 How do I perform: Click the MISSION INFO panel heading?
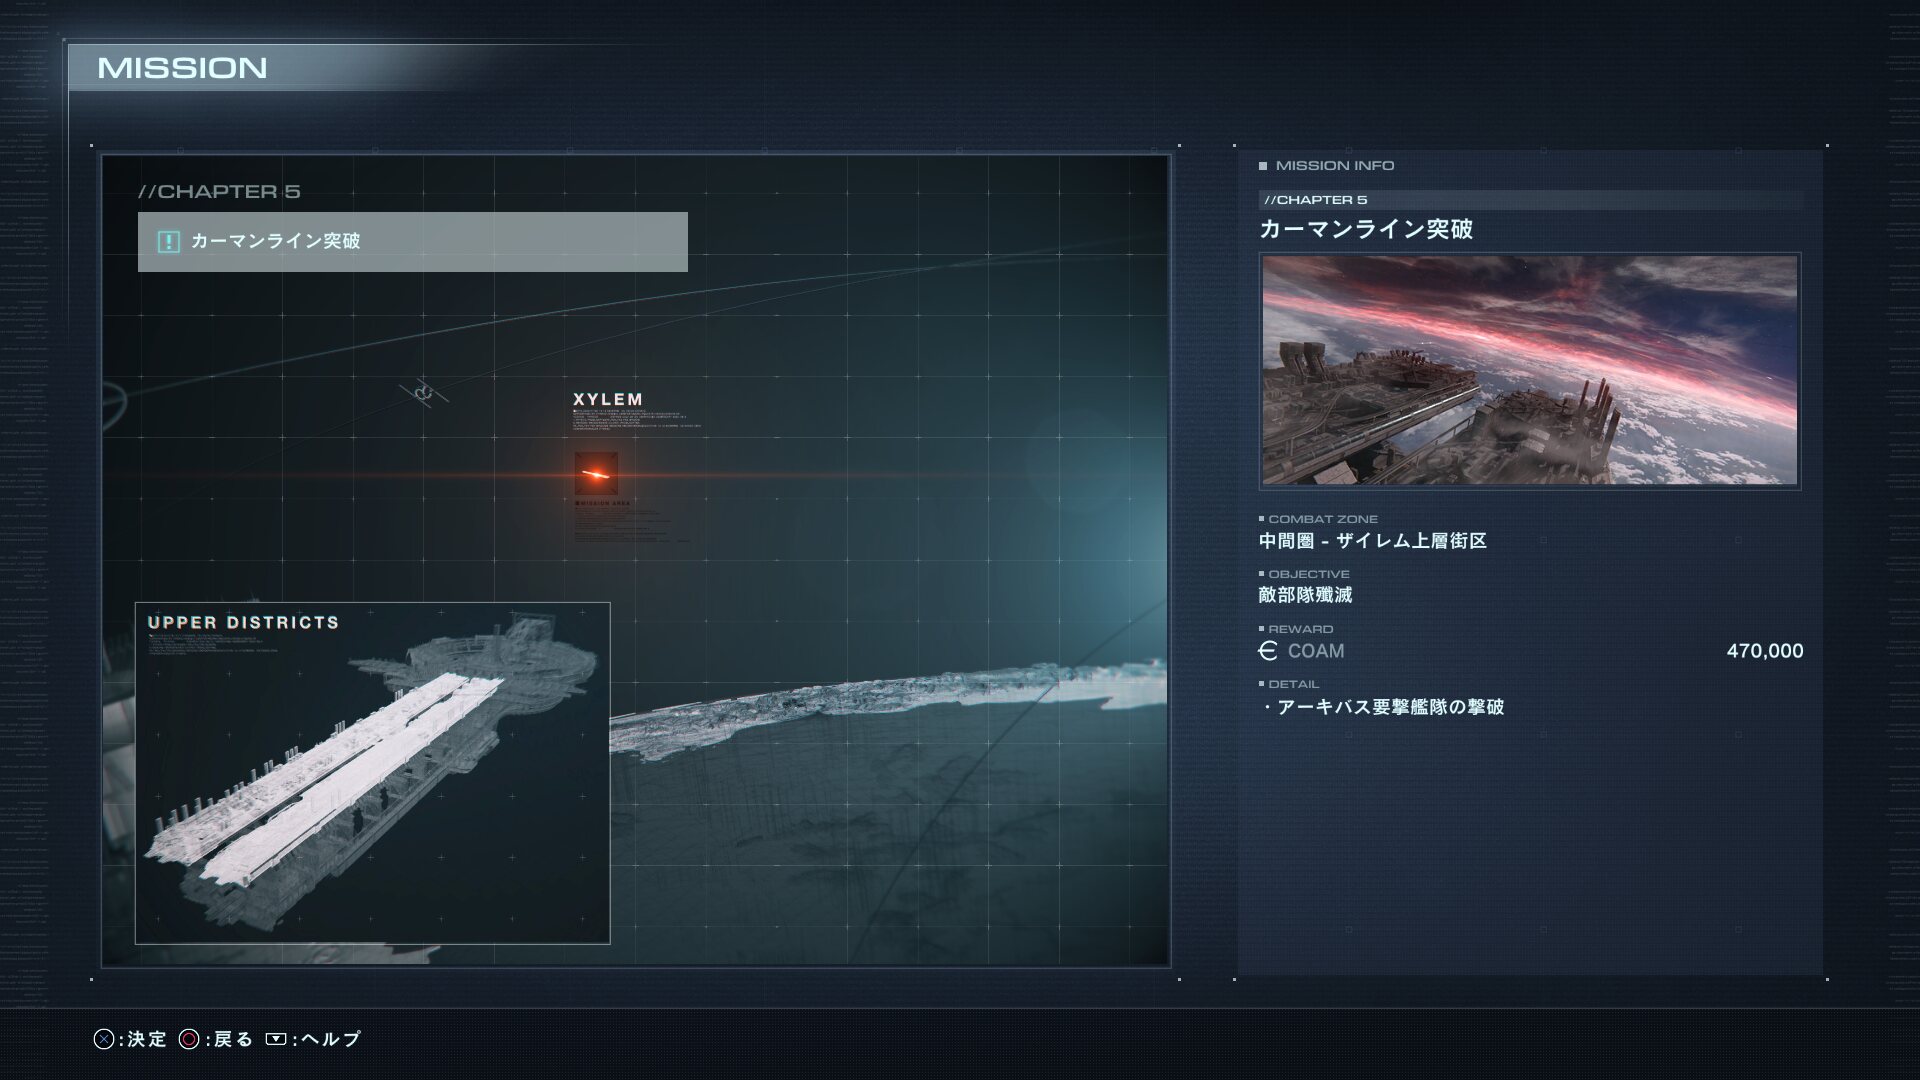pos(1334,166)
